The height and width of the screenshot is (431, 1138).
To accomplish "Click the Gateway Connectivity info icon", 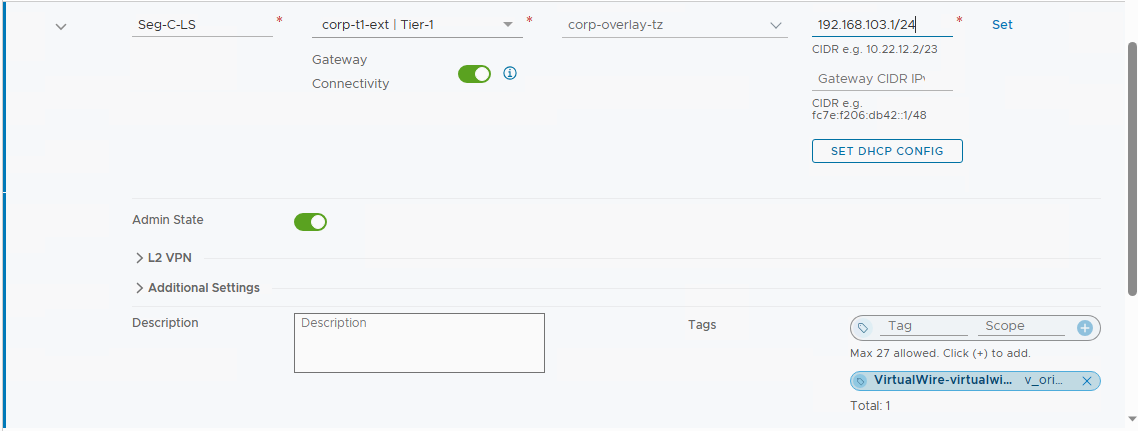I will [x=509, y=73].
